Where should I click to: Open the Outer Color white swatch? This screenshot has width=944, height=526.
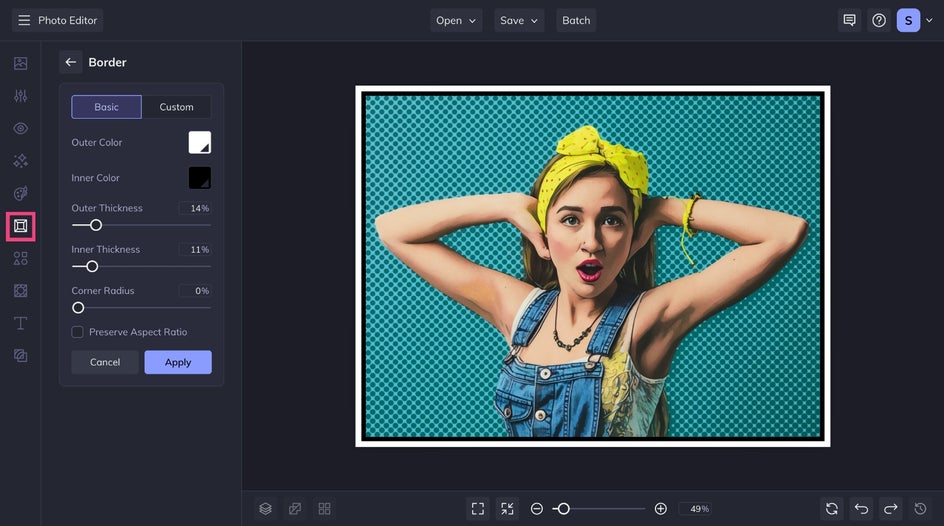pos(200,142)
